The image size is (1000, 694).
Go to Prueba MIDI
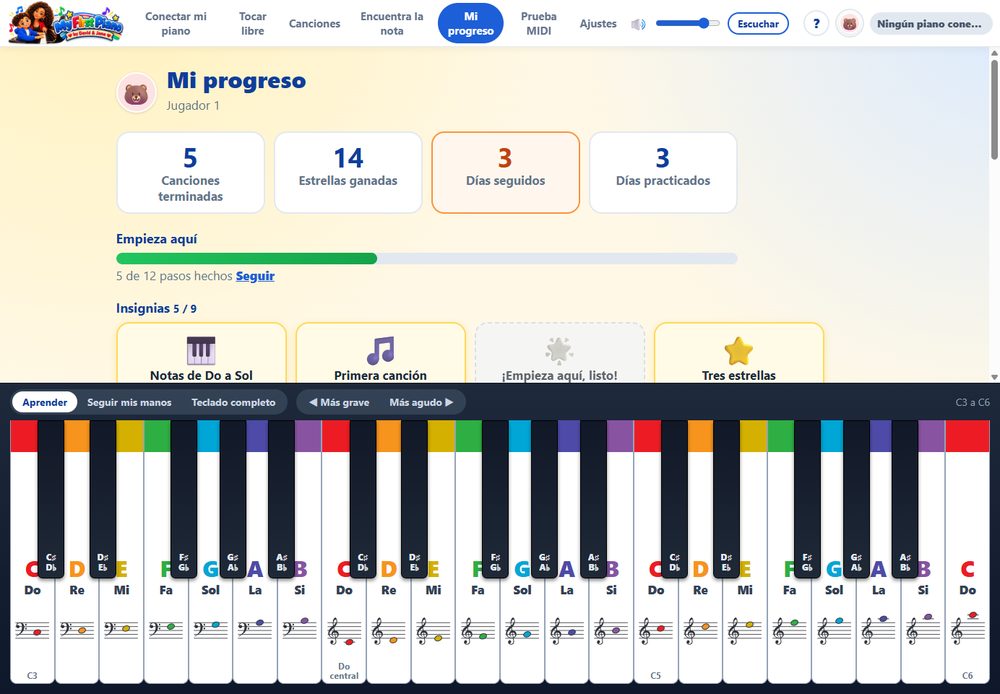(538, 24)
